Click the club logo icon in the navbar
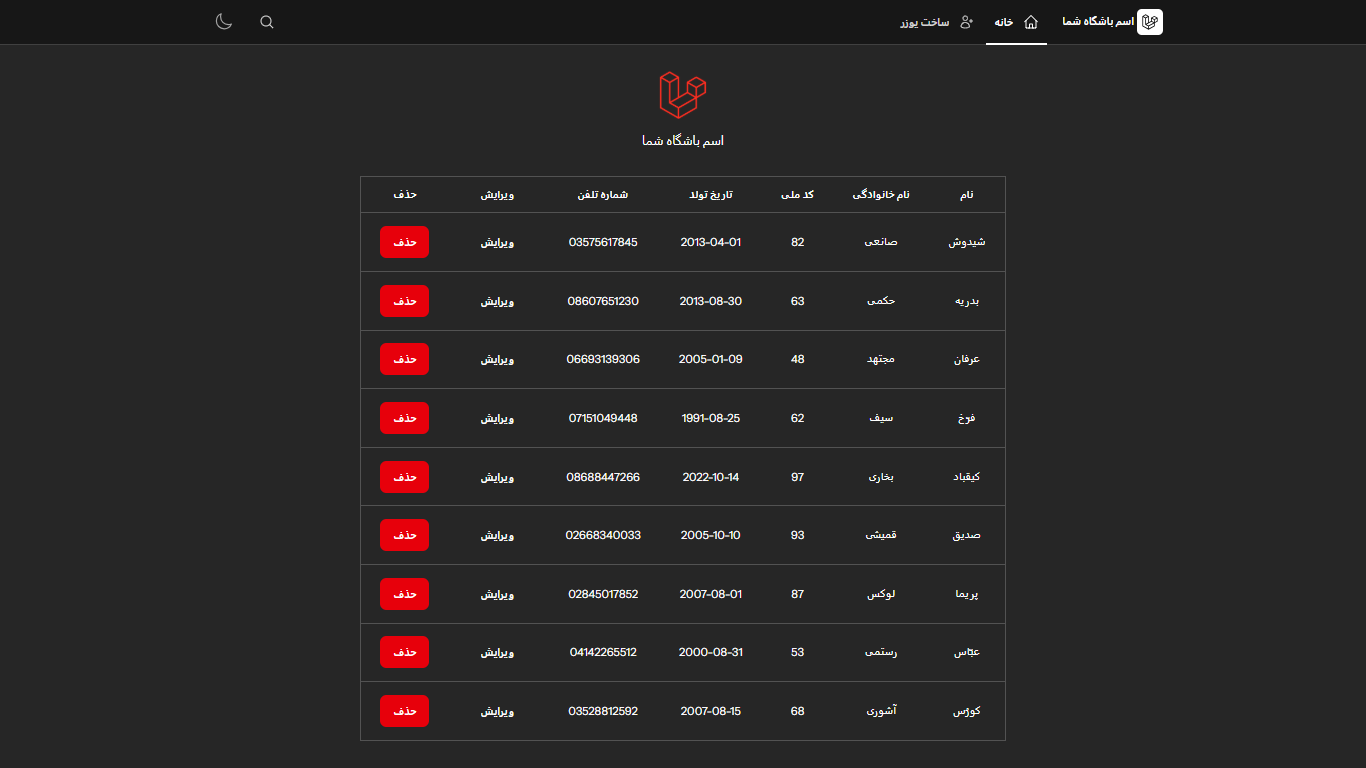Image resolution: width=1366 pixels, height=768 pixels. [1150, 22]
